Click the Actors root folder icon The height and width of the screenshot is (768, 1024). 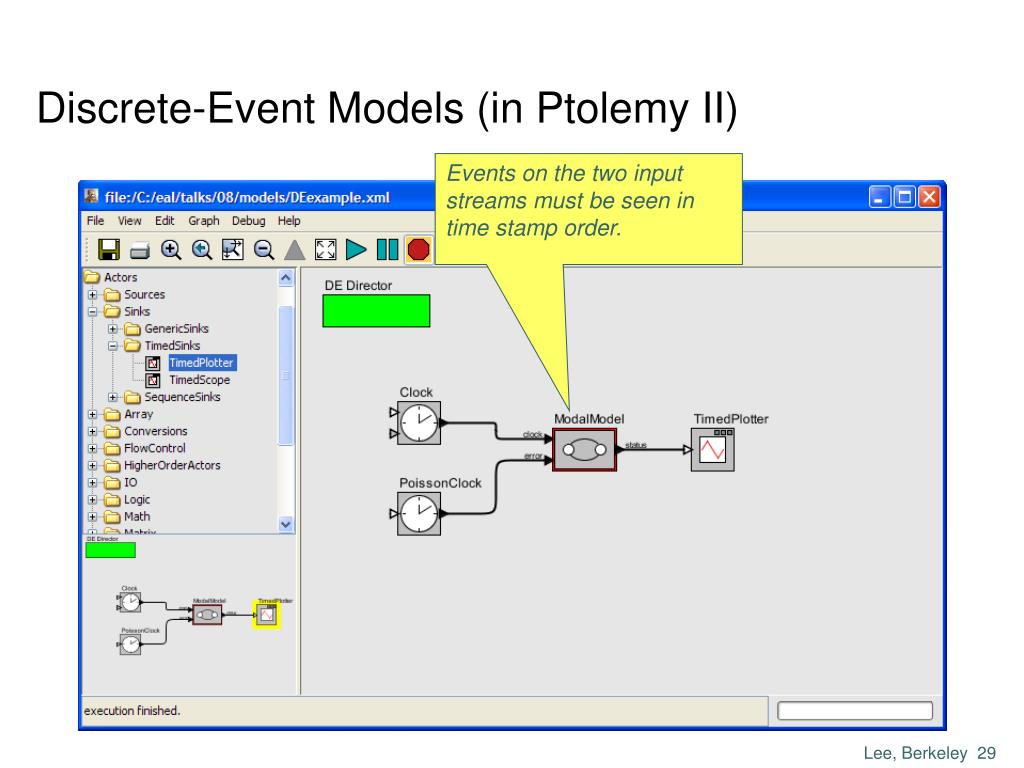92,277
